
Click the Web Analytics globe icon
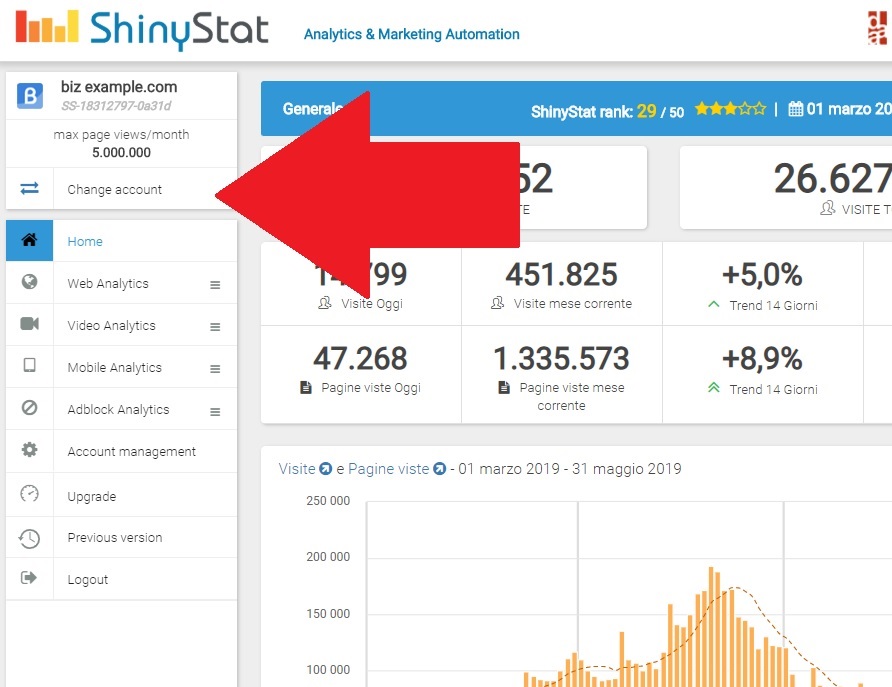click(x=30, y=282)
